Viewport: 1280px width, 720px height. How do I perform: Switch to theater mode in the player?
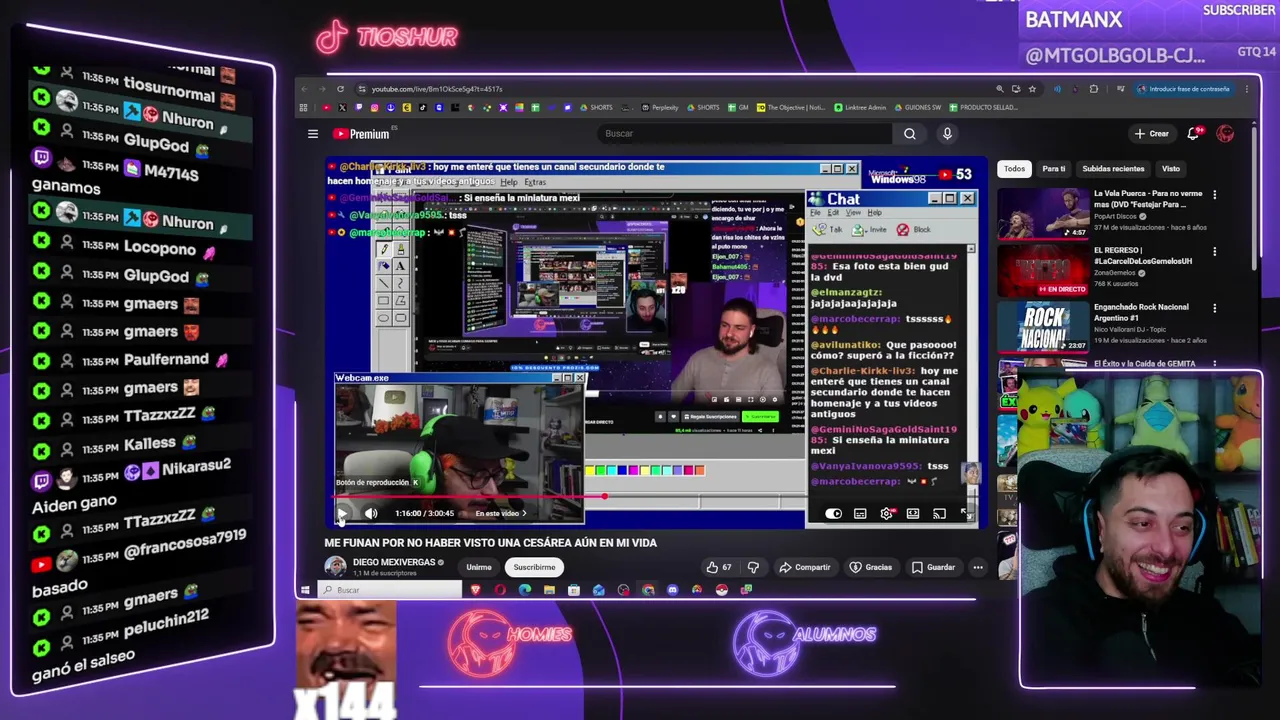[913, 514]
